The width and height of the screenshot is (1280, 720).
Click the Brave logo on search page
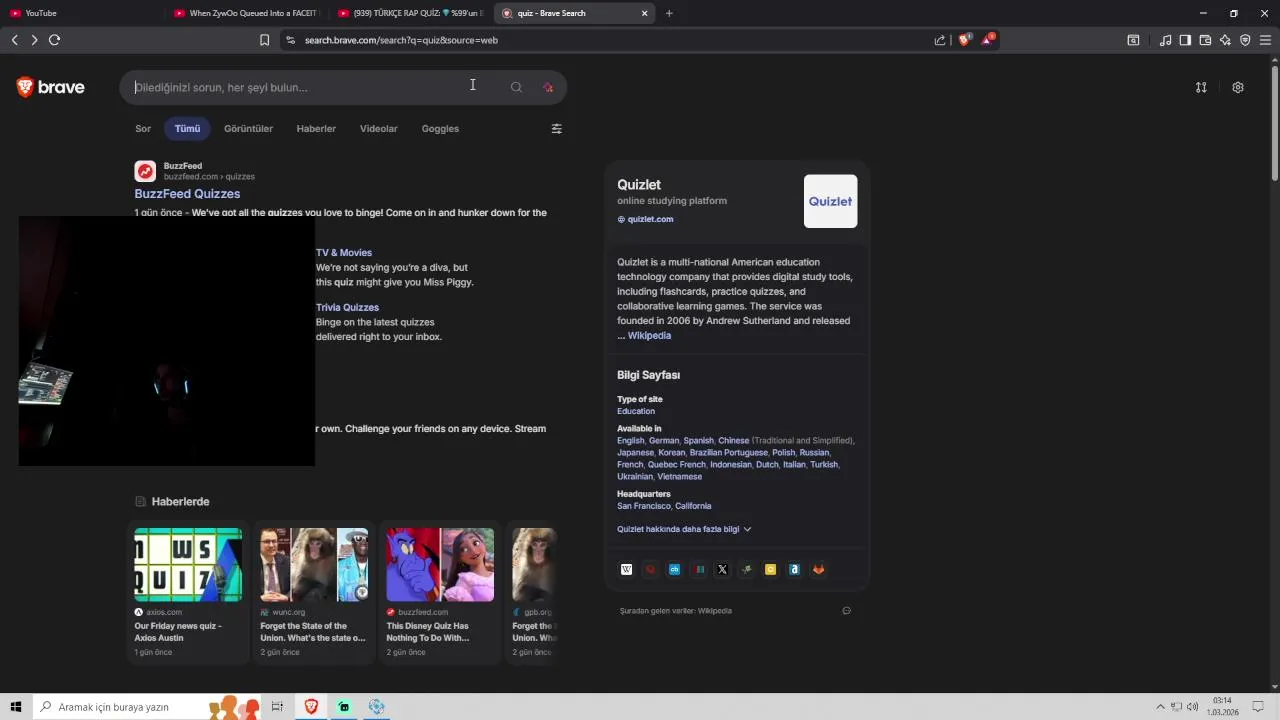50,87
